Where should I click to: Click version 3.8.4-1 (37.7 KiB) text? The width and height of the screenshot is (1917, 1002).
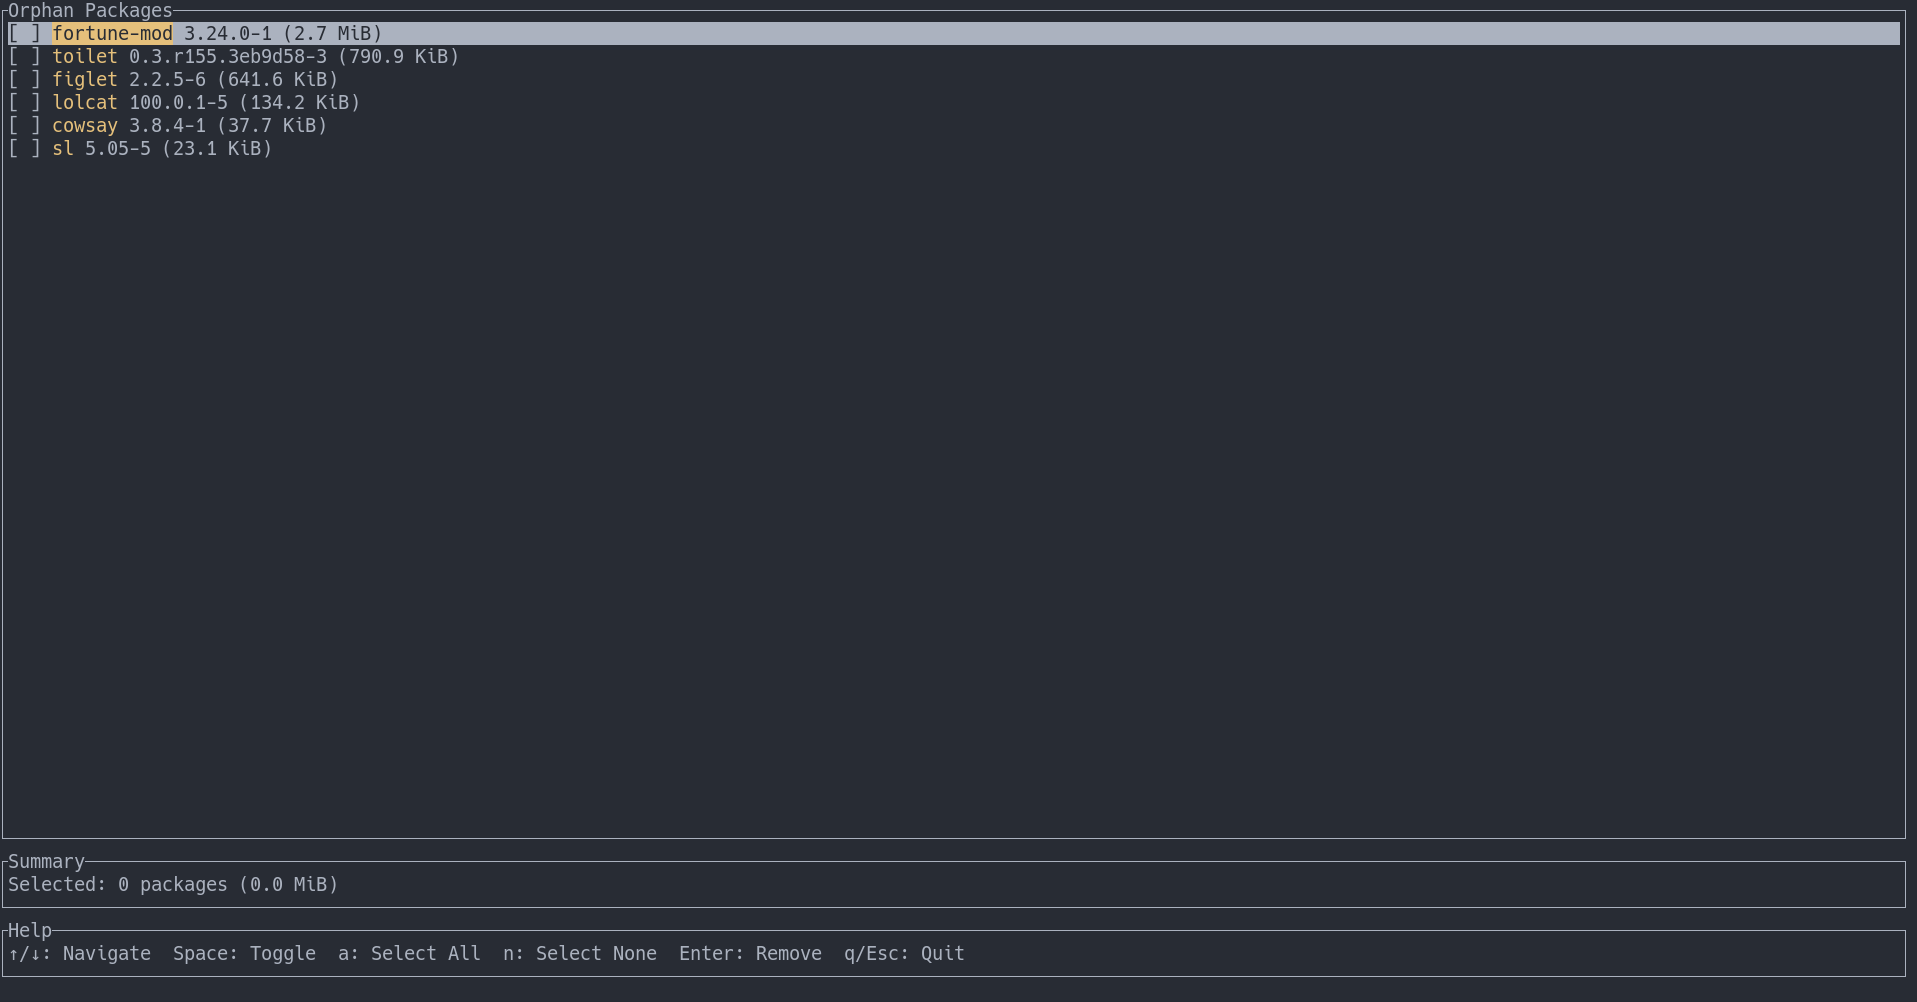coord(228,126)
